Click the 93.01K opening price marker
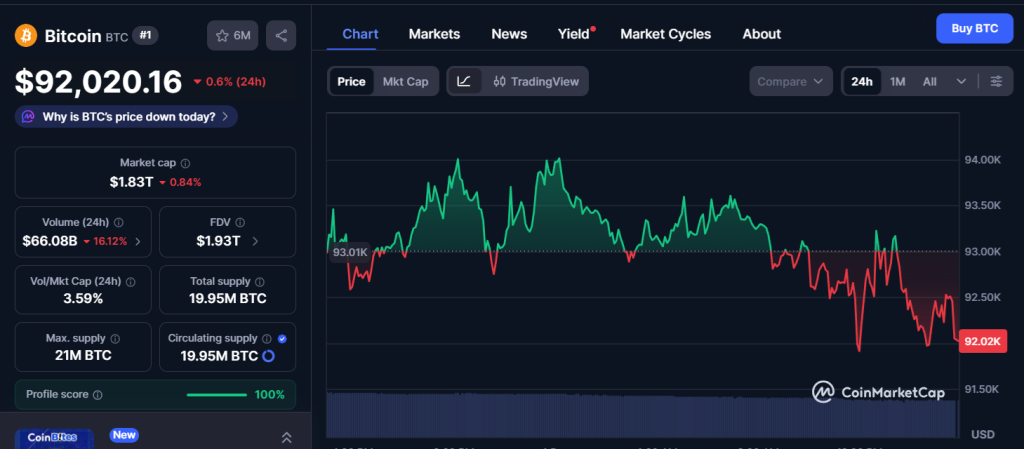The image size is (1024, 449). pos(350,252)
